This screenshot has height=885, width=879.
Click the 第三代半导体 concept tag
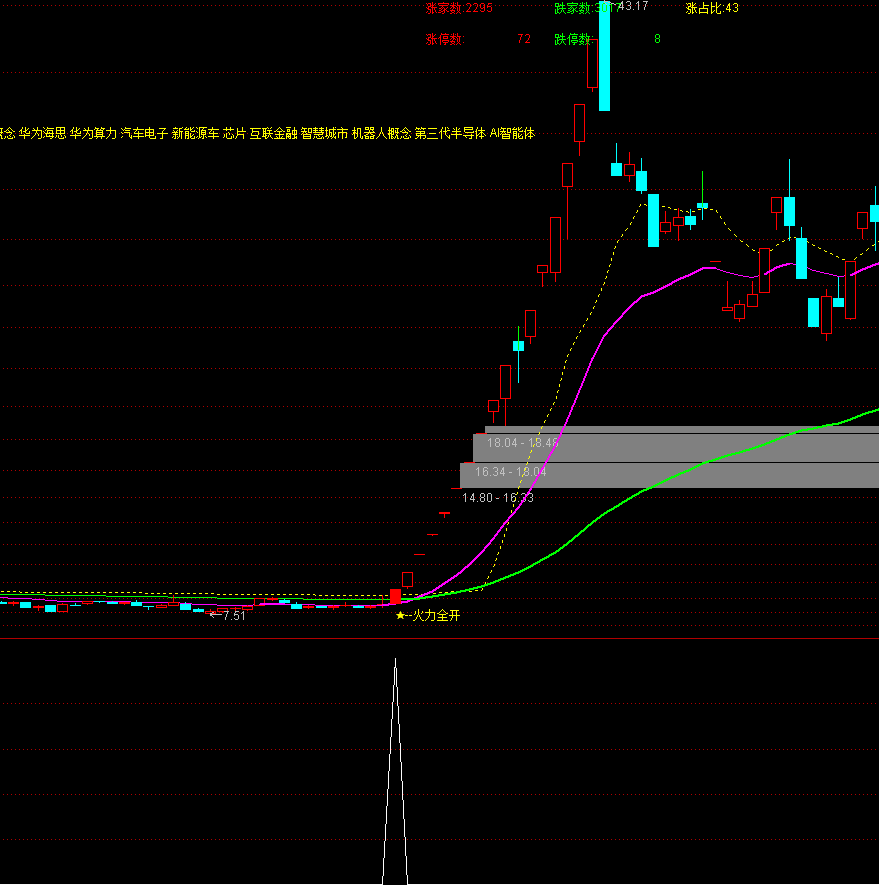(450, 133)
